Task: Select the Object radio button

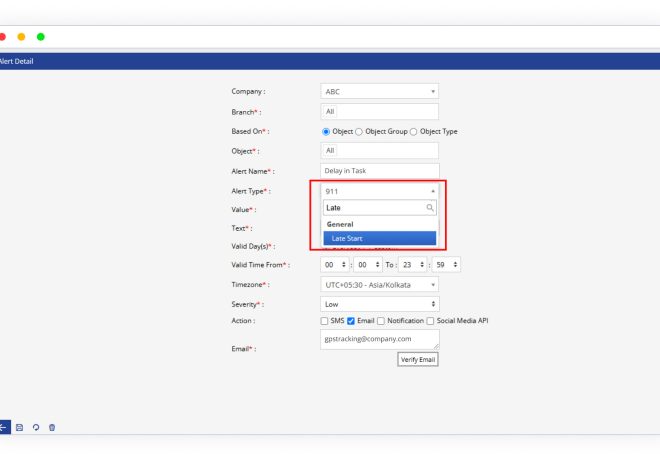Action: tap(325, 132)
